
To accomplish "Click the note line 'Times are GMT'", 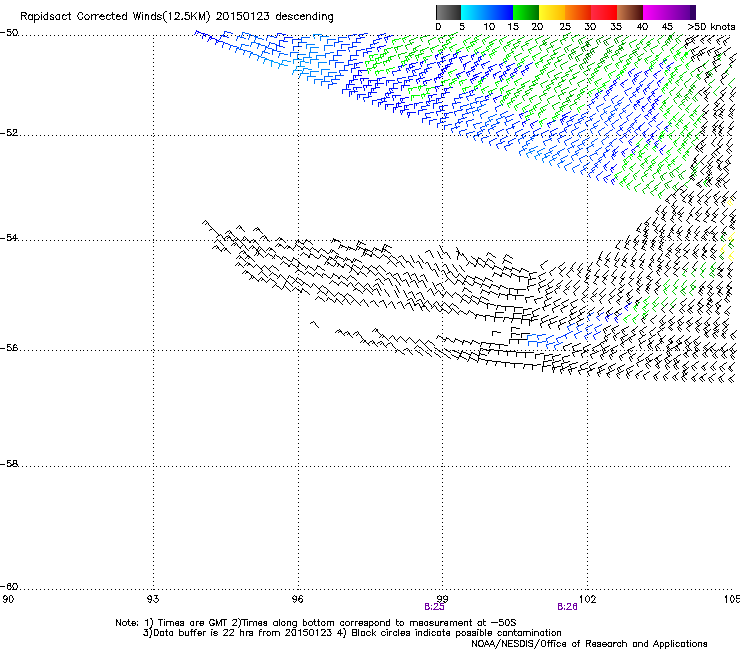I will coord(193,623).
